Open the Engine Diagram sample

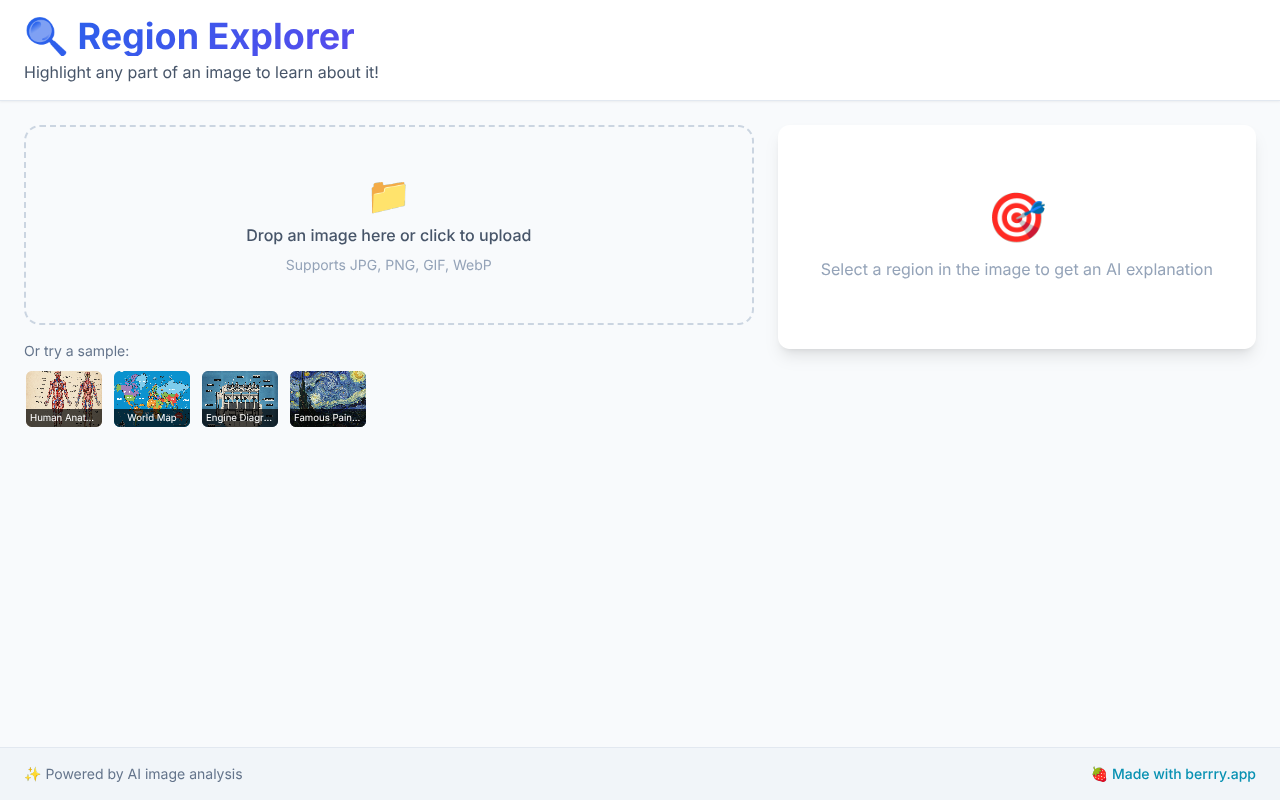click(239, 398)
